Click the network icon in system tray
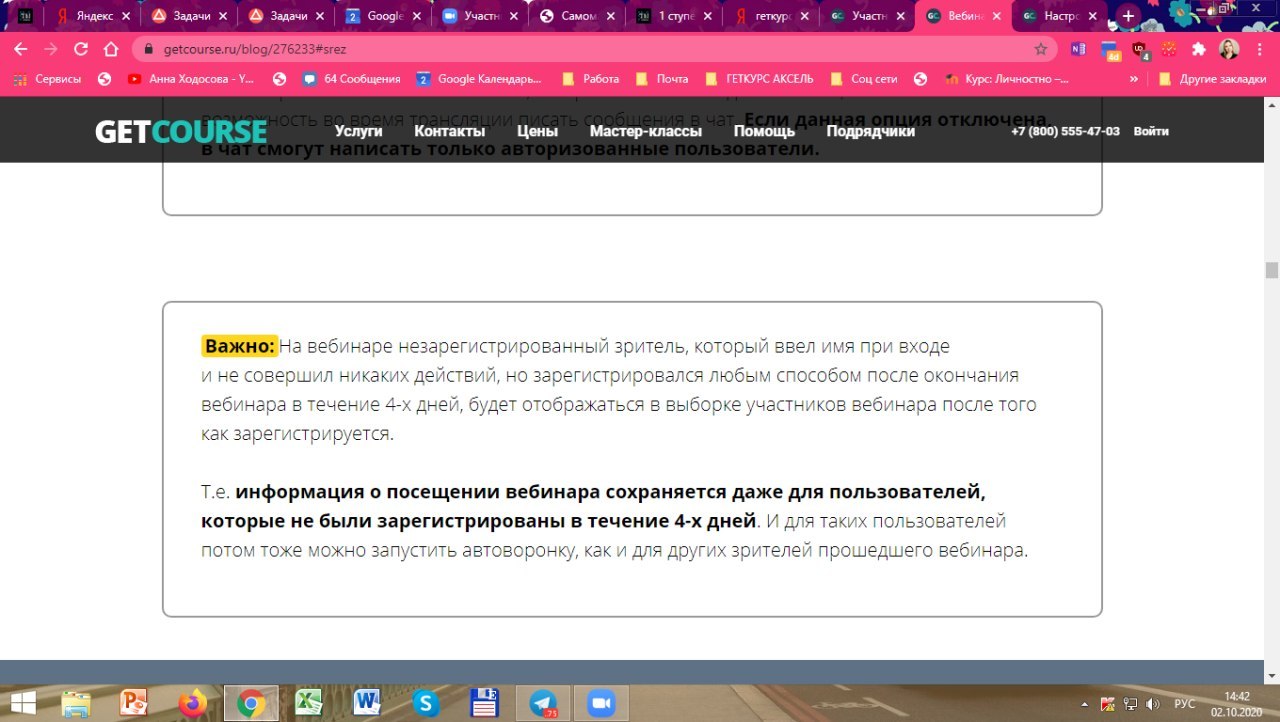This screenshot has width=1280, height=722. pyautogui.click(x=1130, y=703)
